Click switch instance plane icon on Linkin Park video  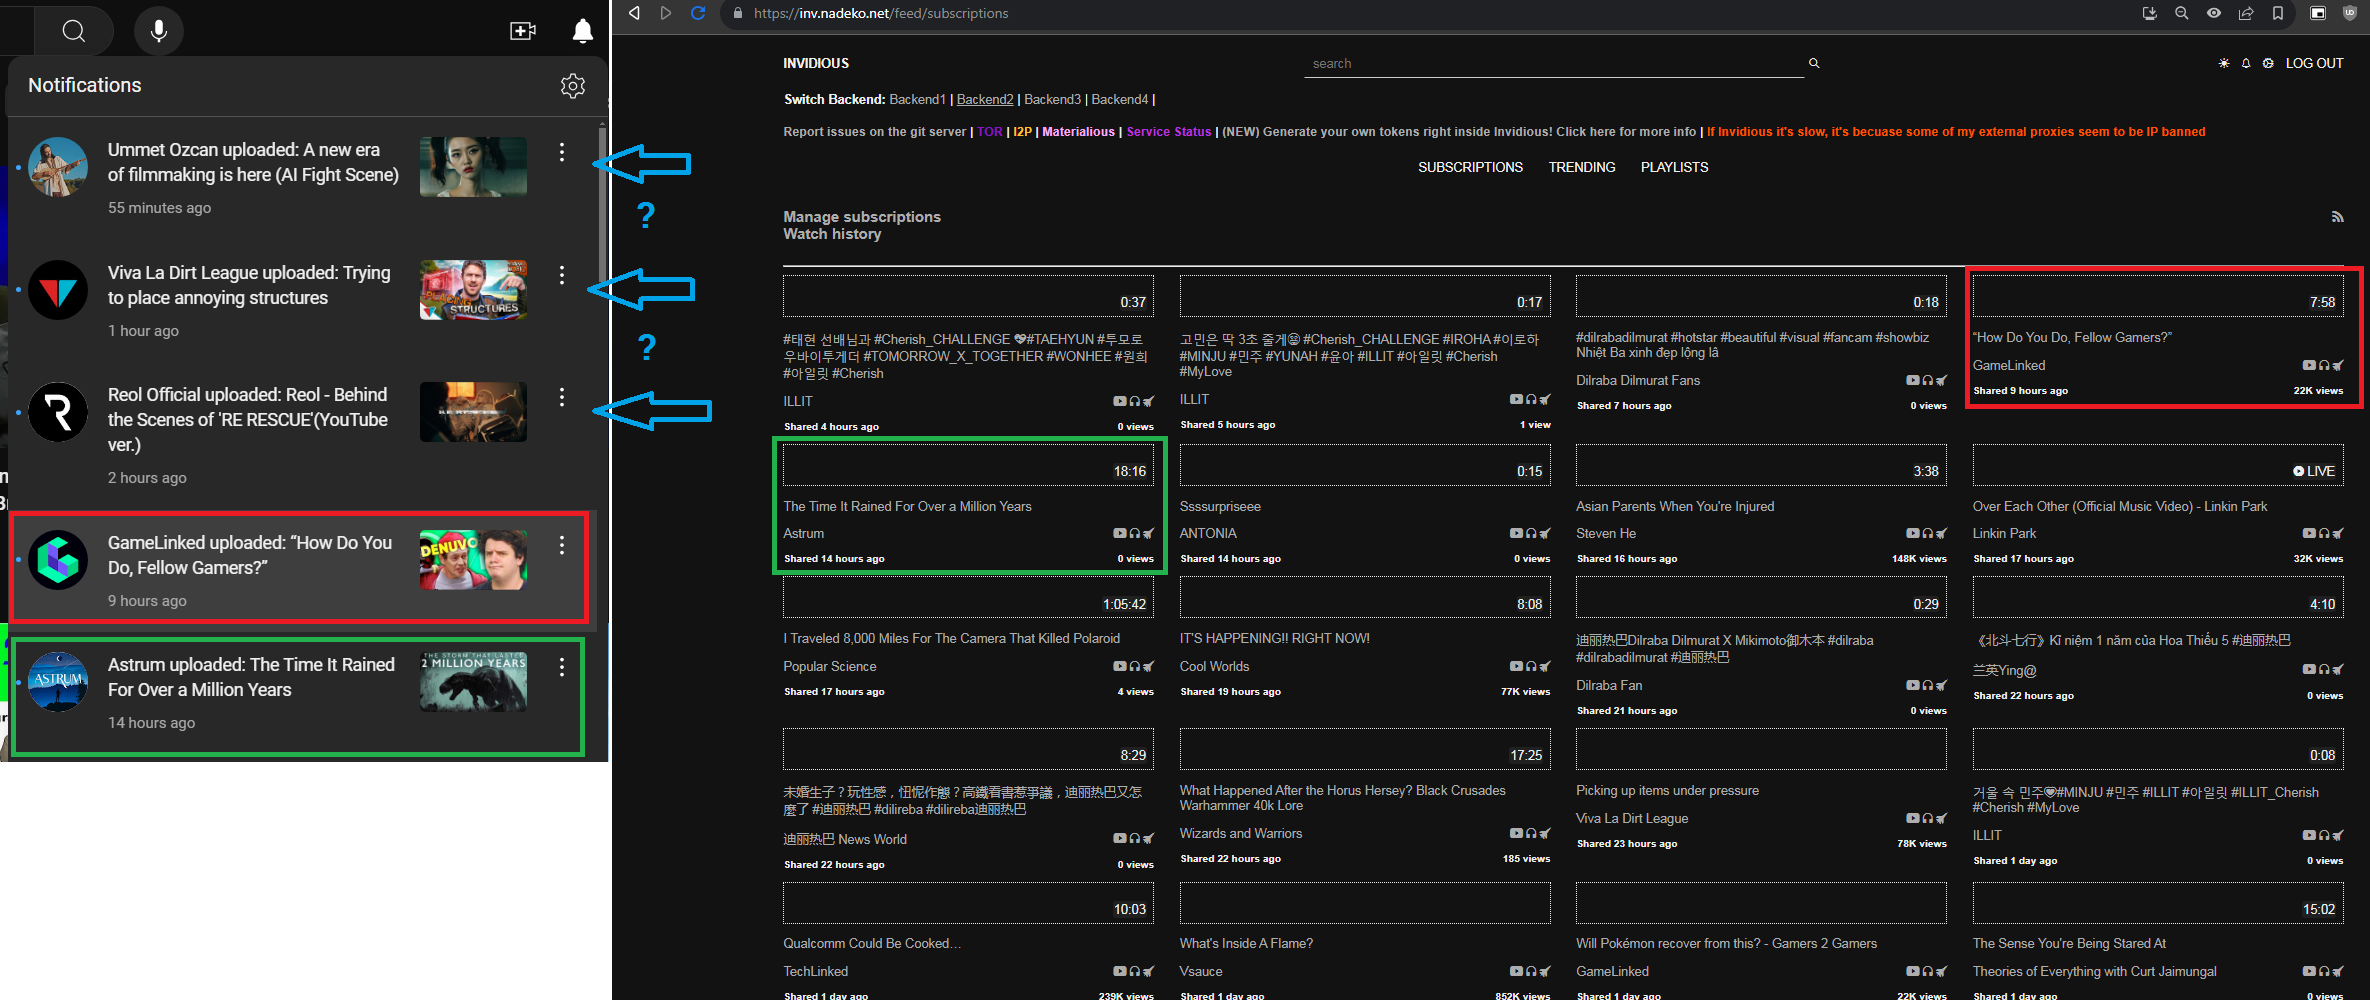[2338, 533]
